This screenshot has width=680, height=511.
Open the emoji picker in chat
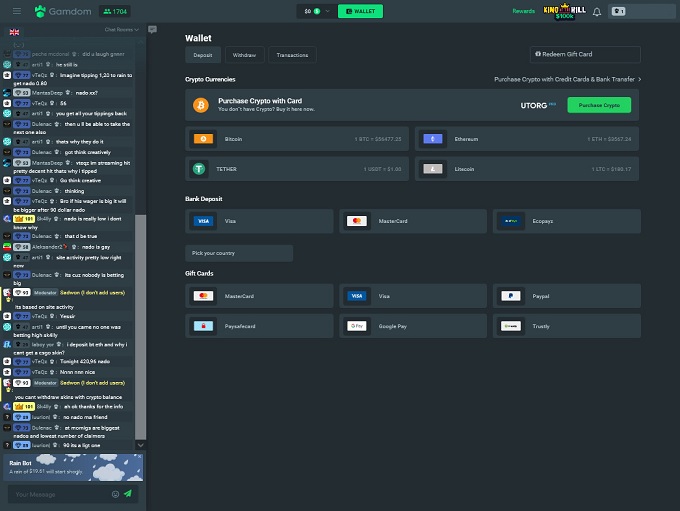[115, 494]
